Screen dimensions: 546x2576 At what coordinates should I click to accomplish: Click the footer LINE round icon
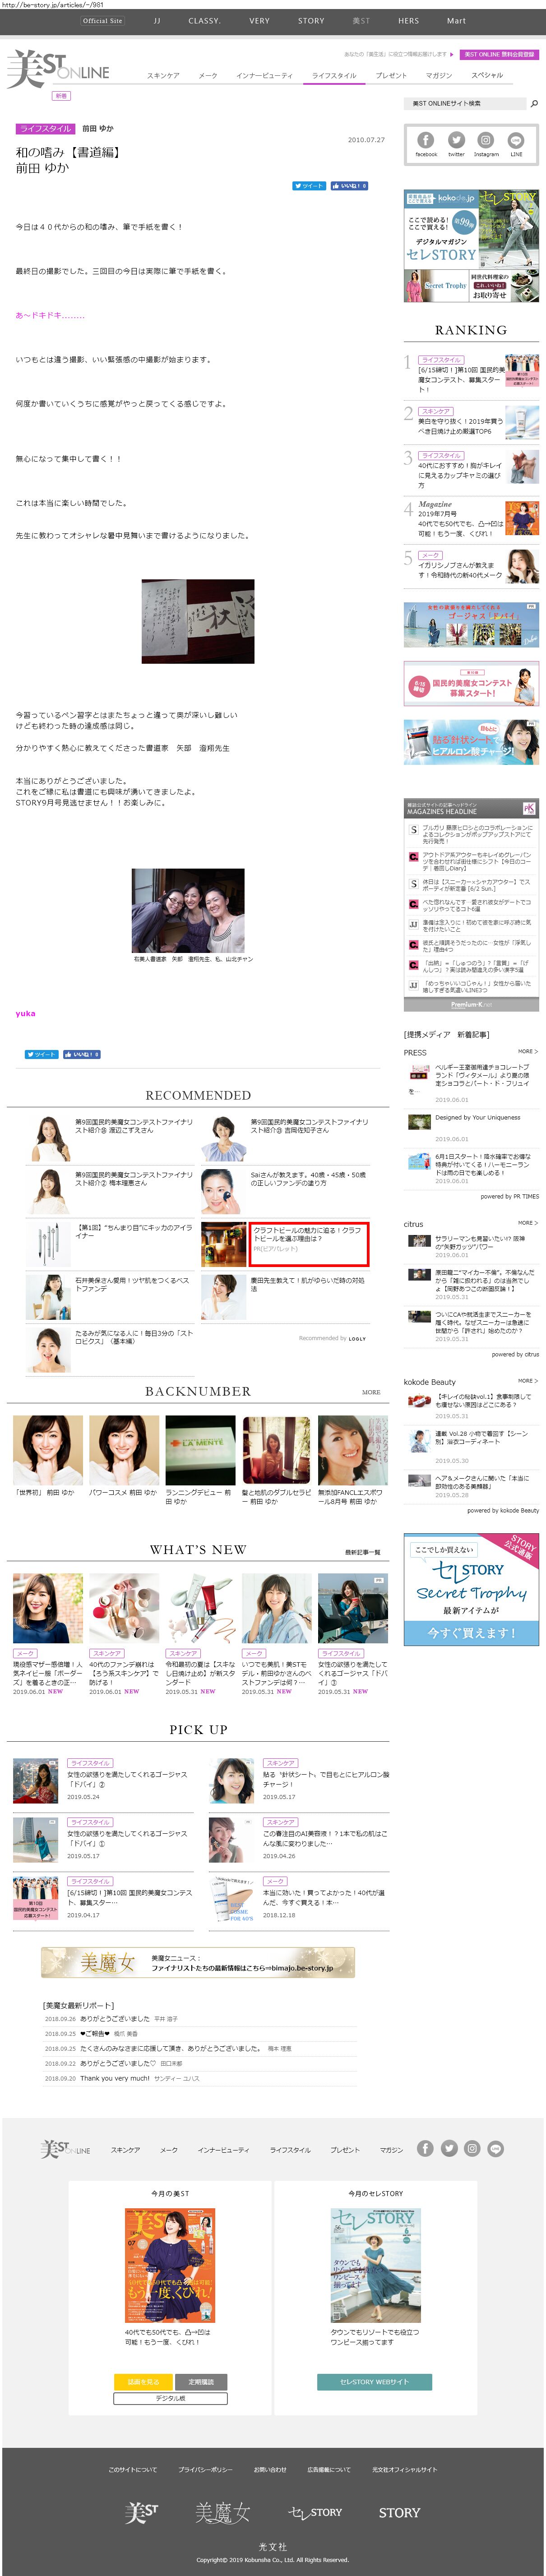click(x=495, y=2148)
